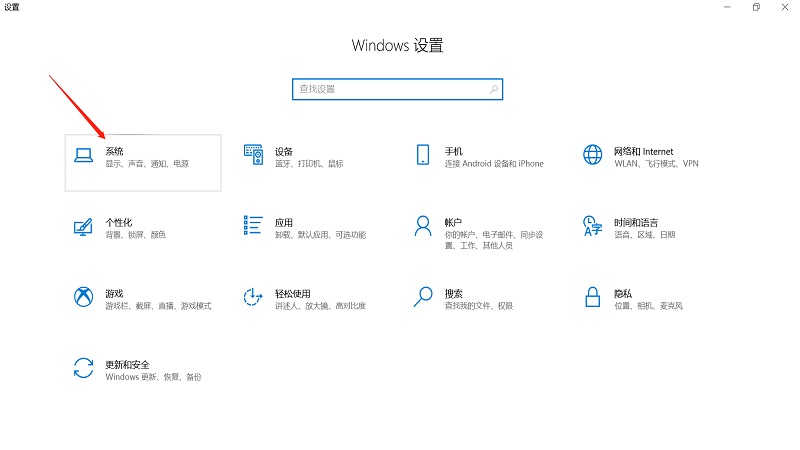
Task: Click the 显示、声音、通知、电源 description text
Action: point(147,163)
